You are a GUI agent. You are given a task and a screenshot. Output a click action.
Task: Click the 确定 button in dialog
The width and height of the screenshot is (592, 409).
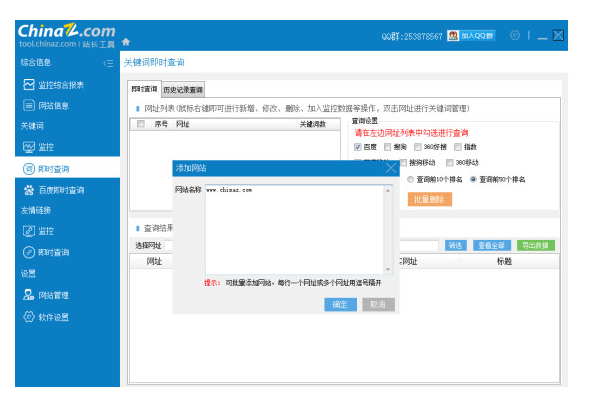coord(340,304)
